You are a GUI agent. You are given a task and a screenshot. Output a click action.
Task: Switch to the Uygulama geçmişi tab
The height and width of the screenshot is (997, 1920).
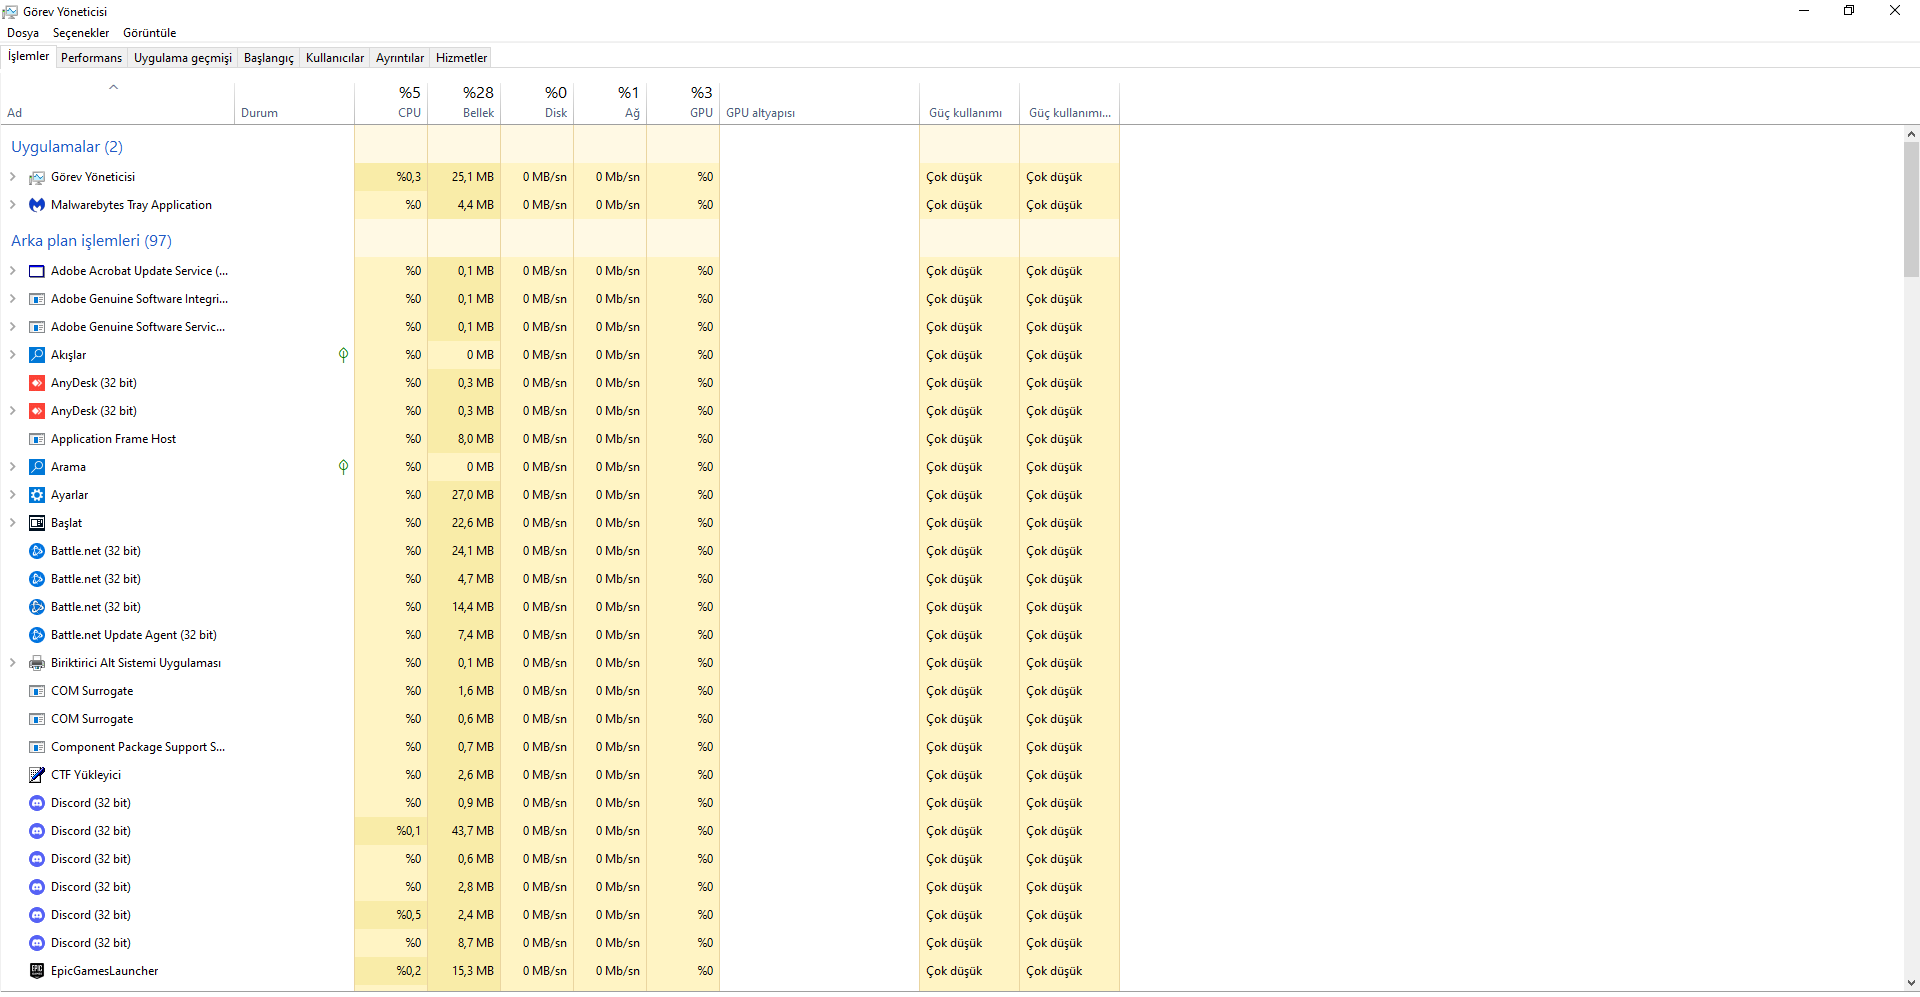point(183,58)
